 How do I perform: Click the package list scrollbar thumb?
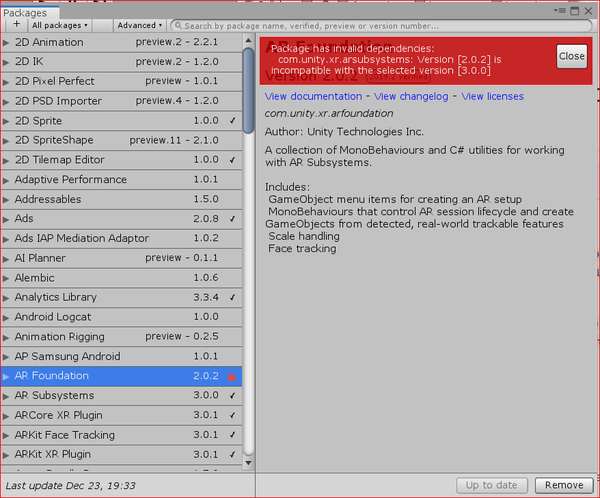[x=248, y=90]
